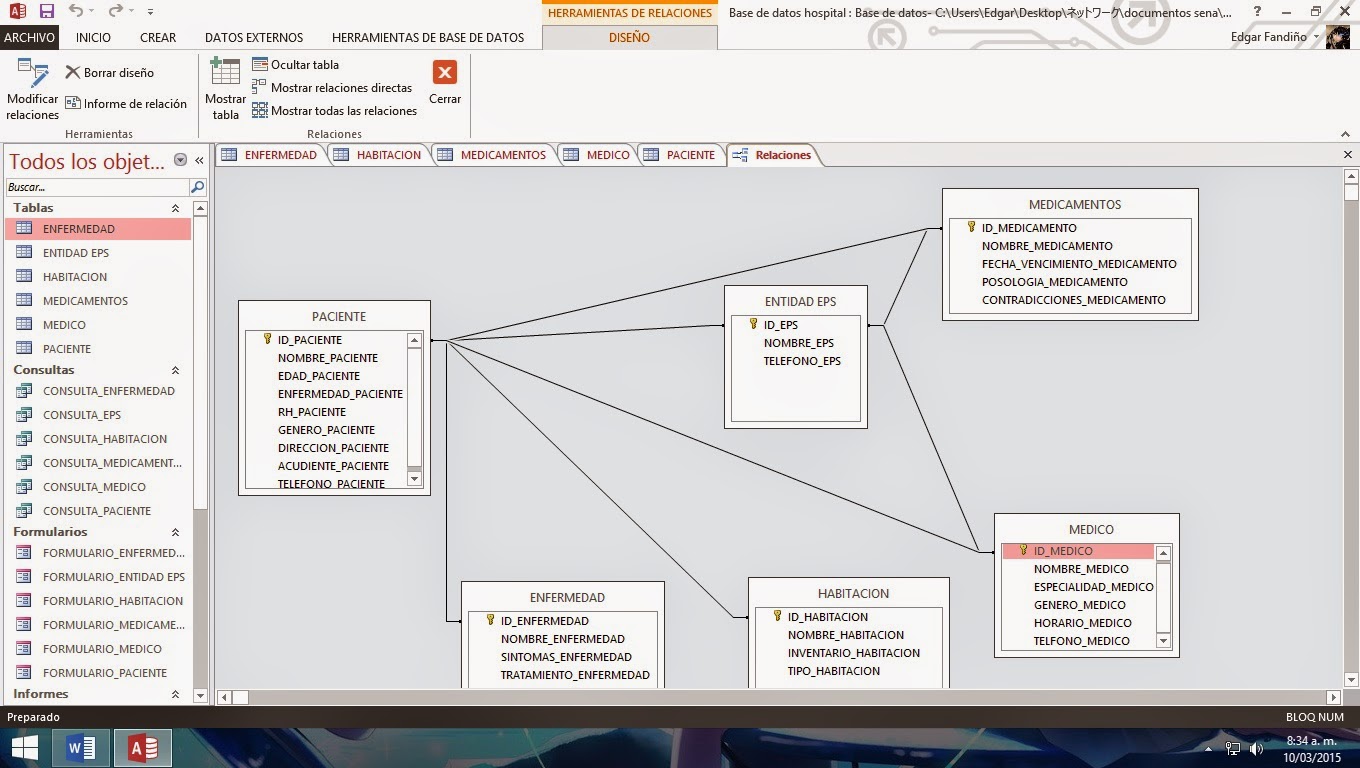Collapse the navigation pane shutter bar
This screenshot has width=1360, height=768.
click(199, 159)
